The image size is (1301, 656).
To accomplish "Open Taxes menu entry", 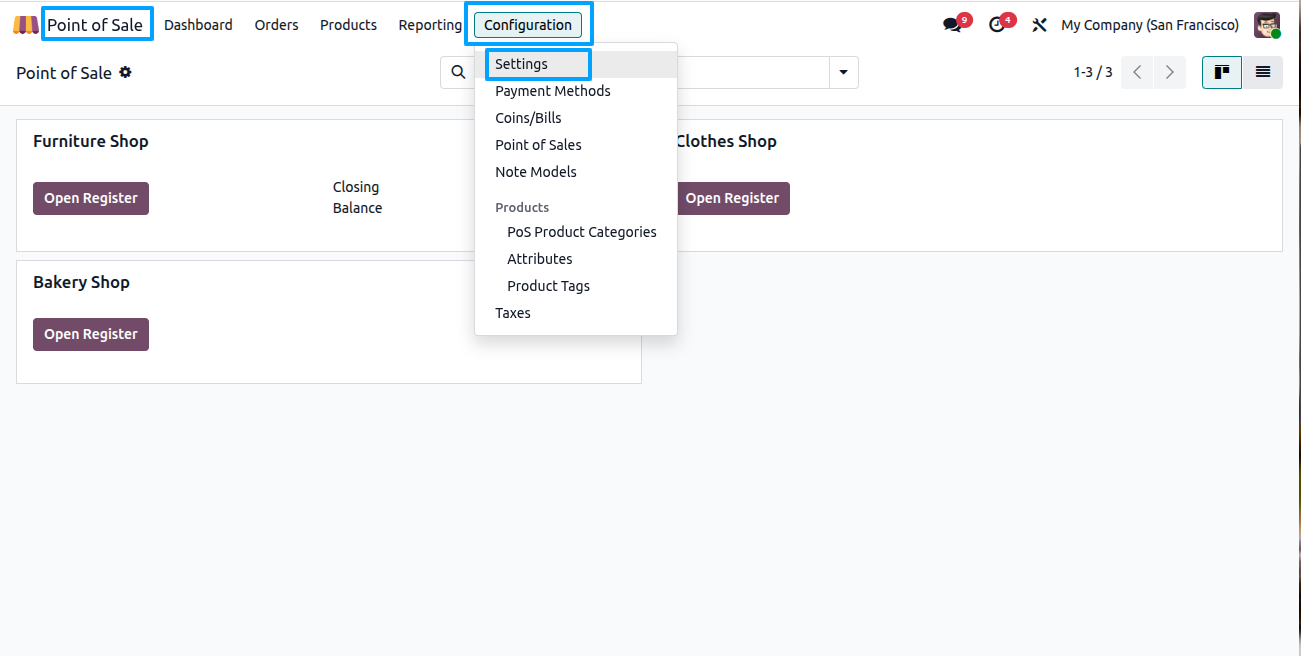I will (576, 313).
